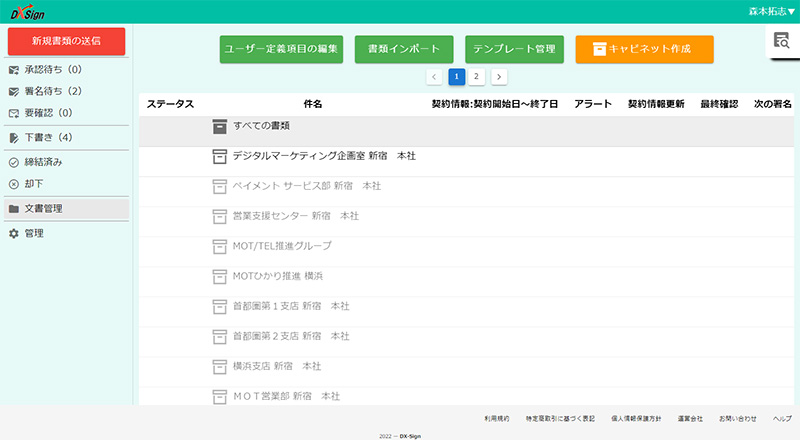Go to next page arrow
Screen dimensions: 800x440
(499, 77)
